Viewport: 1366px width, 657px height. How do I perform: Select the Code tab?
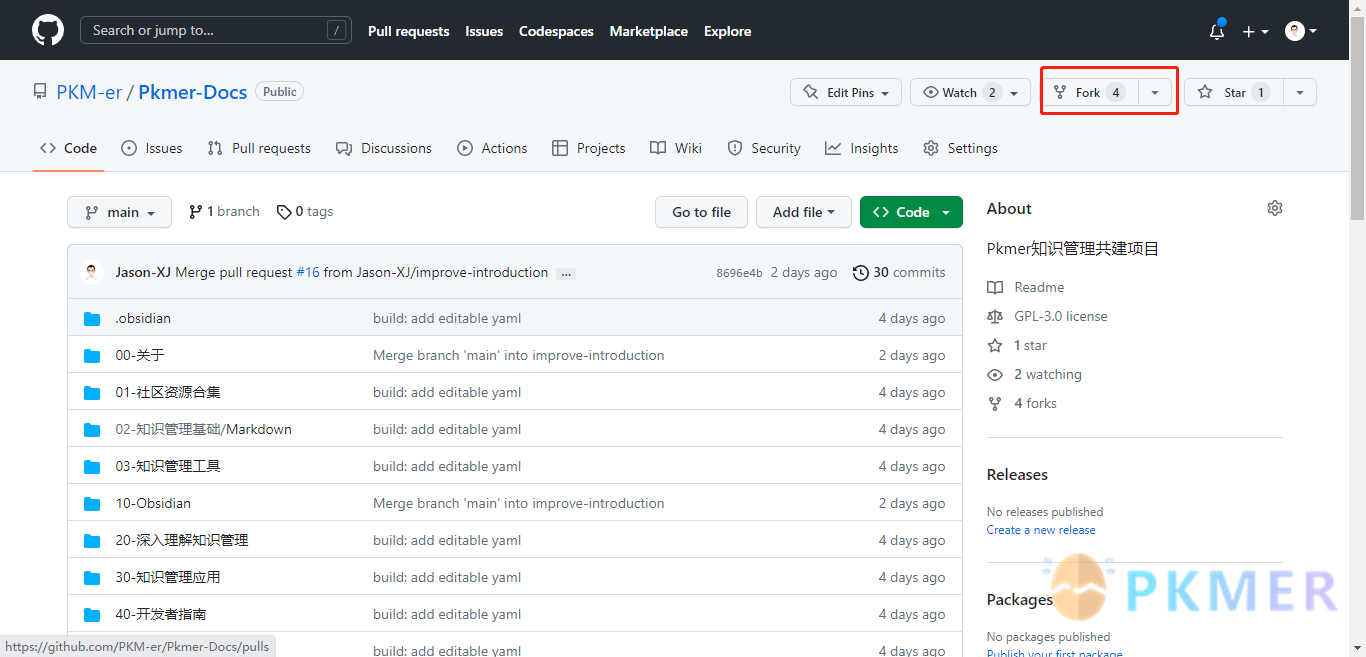click(x=69, y=148)
